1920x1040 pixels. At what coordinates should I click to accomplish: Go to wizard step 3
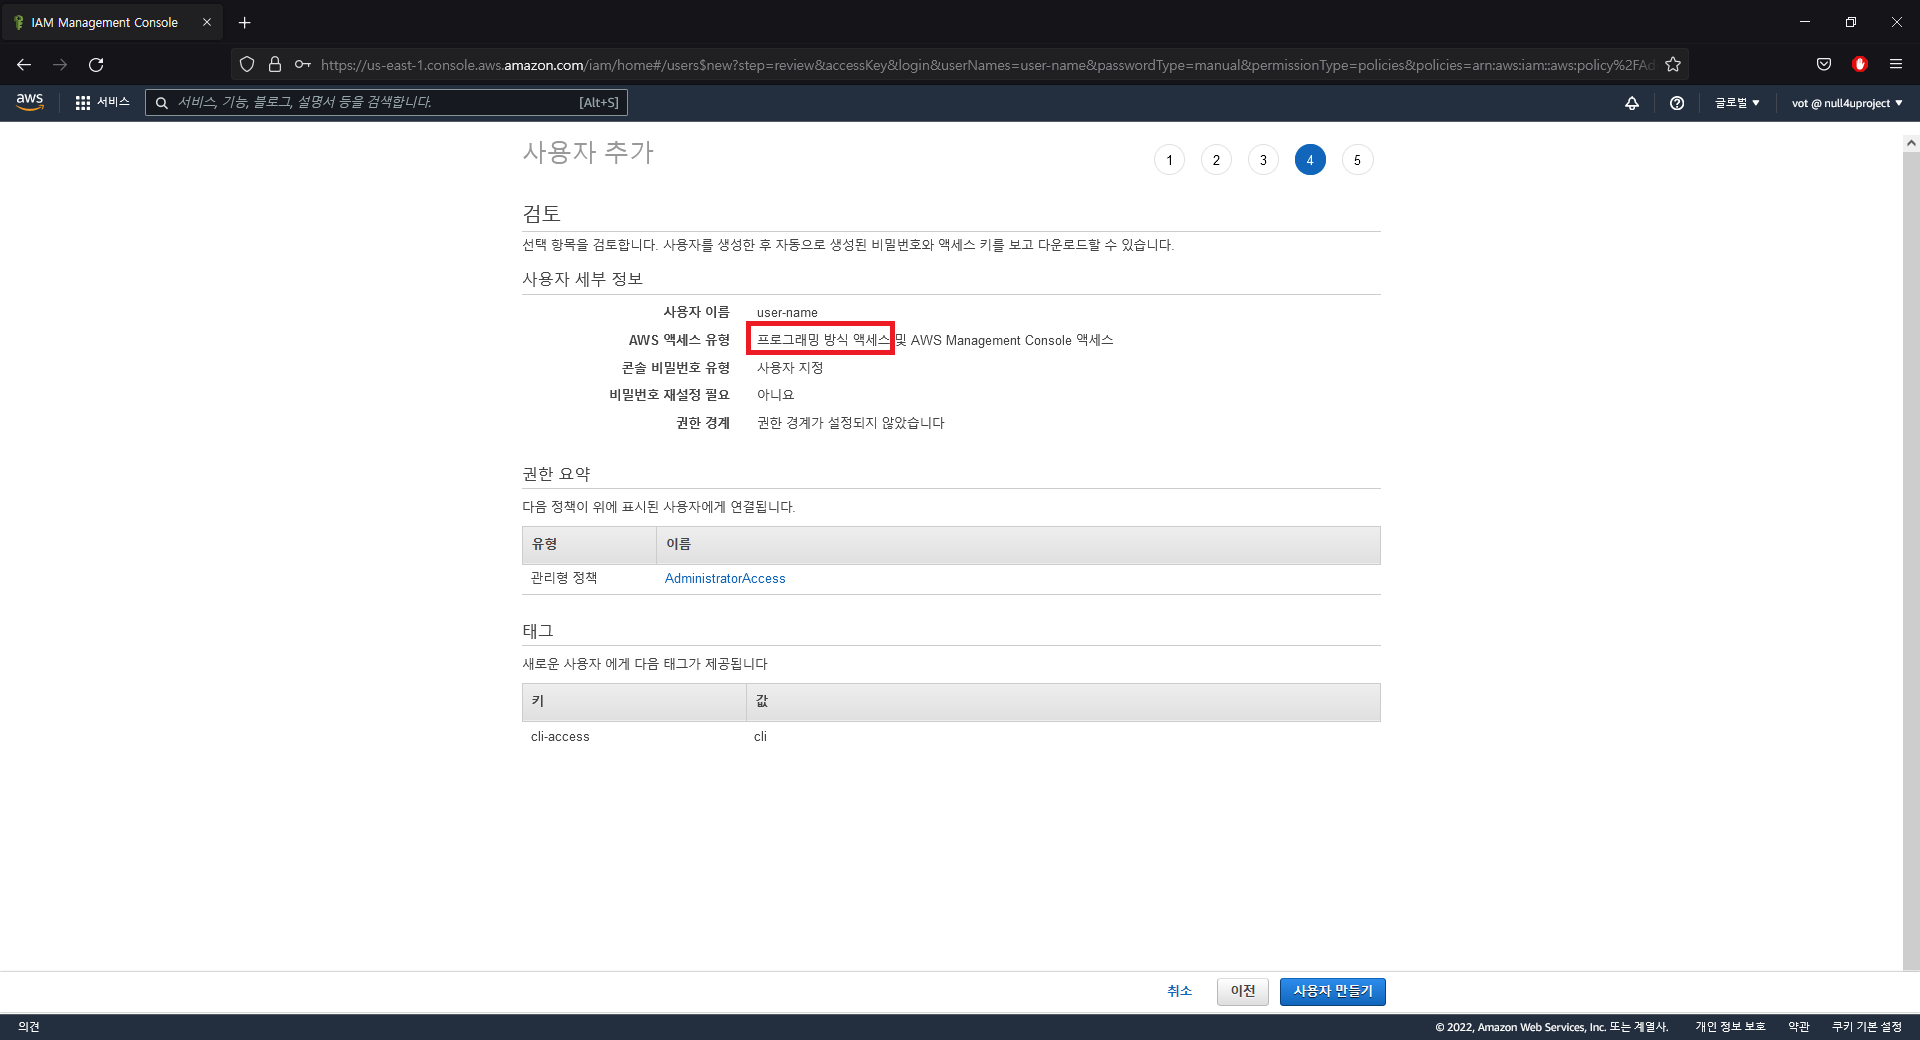[1263, 160]
